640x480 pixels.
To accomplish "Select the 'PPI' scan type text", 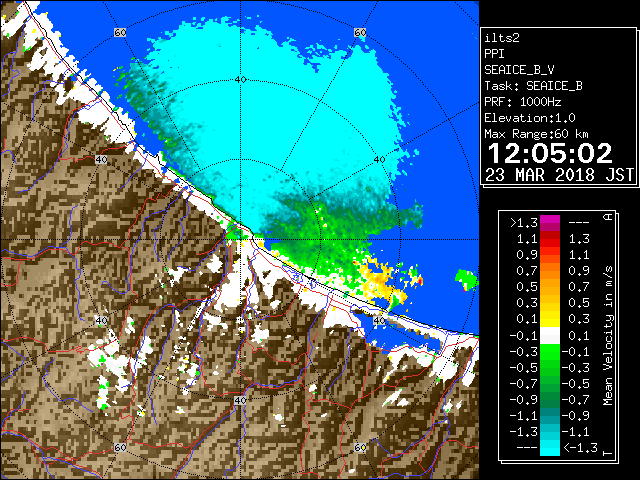I will [x=494, y=54].
